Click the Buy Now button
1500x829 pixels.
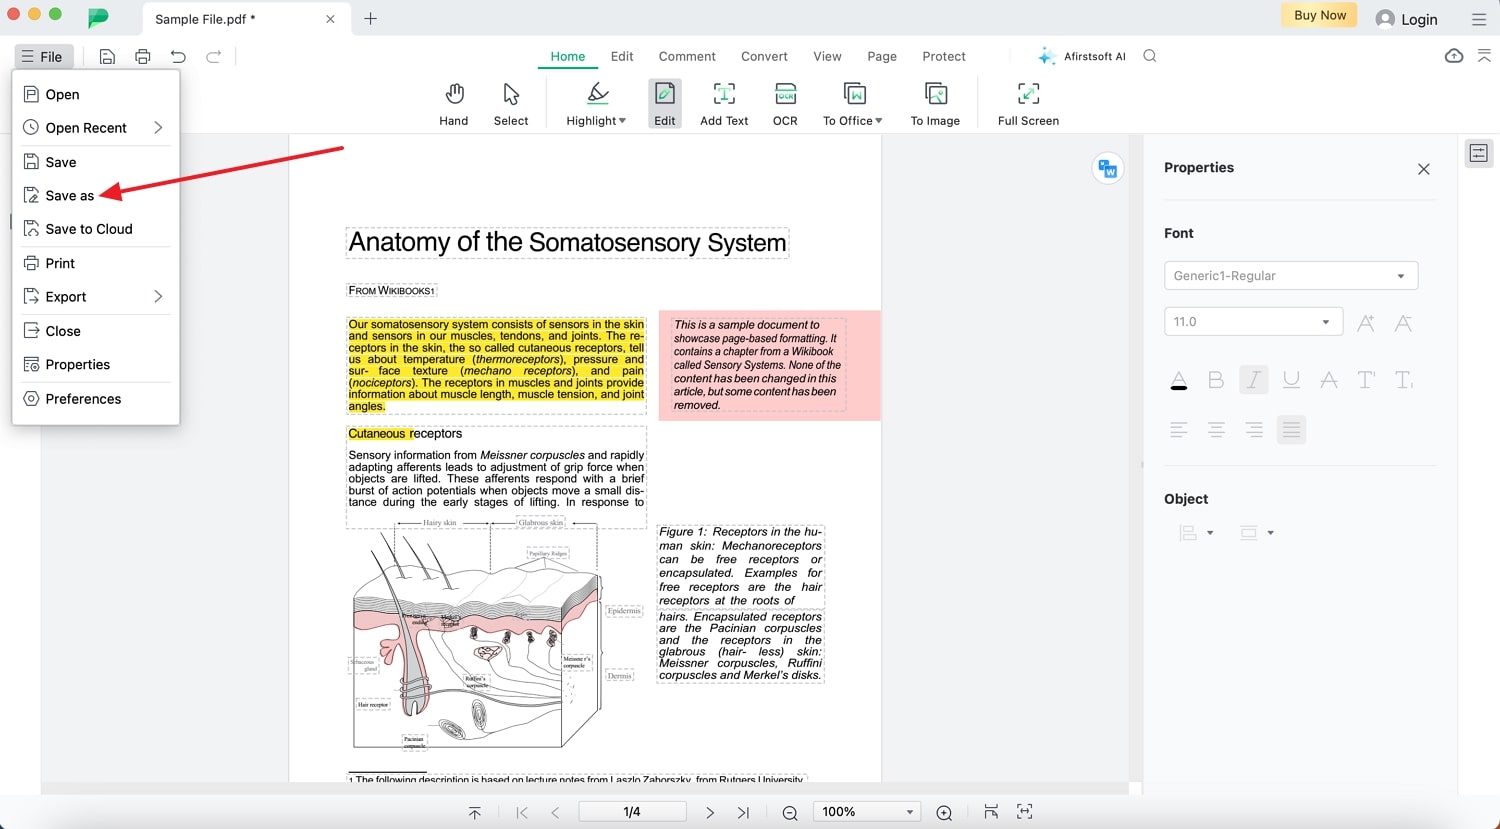point(1320,15)
